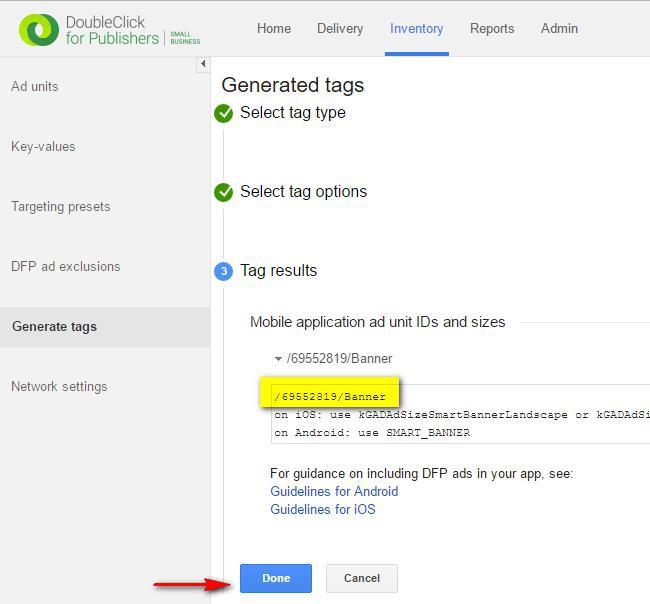This screenshot has height=604, width=650.
Task: Click the green checkmark beside Select tag options
Action: click(x=224, y=192)
